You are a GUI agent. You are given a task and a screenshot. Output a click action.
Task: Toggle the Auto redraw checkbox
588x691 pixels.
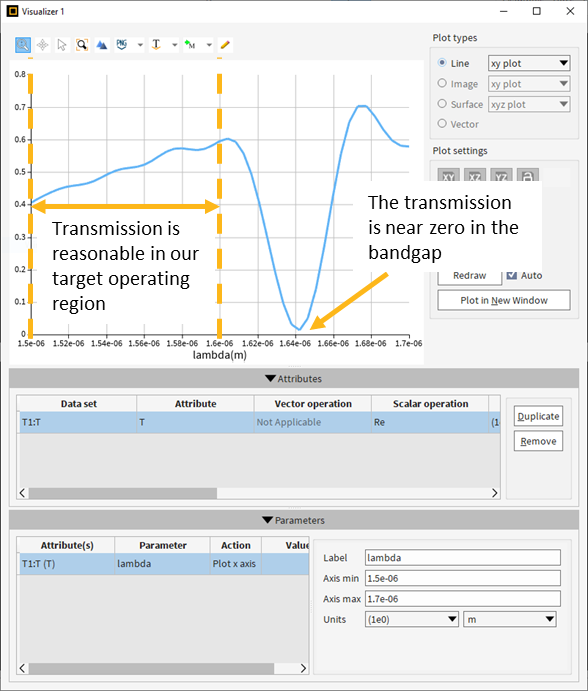tap(512, 275)
